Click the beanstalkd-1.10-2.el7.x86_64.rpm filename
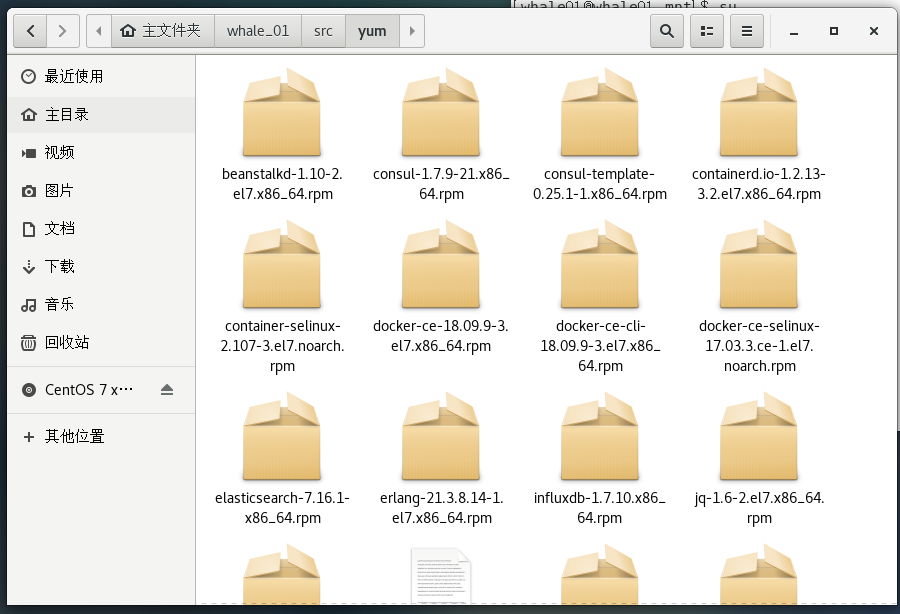Viewport: 900px width, 614px height. pyautogui.click(x=282, y=184)
